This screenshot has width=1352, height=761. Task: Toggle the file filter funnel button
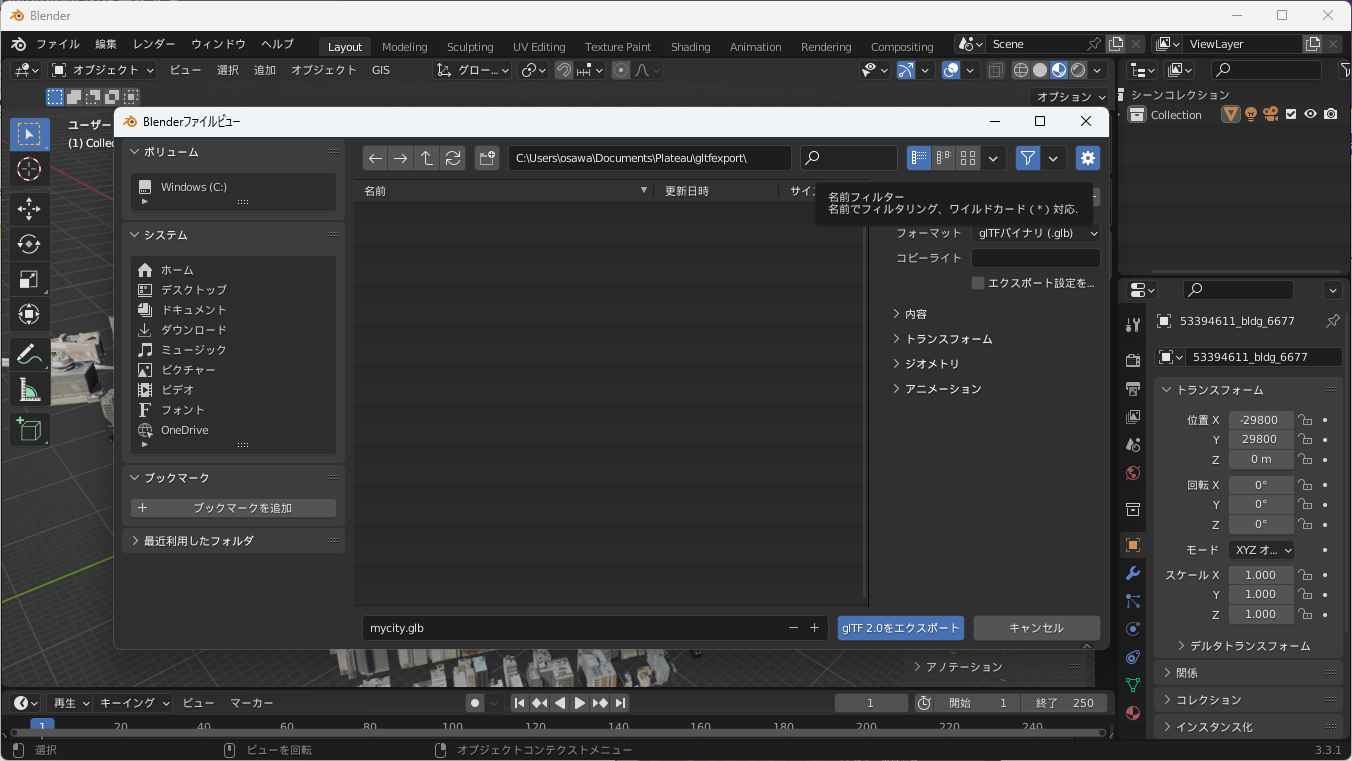[1028, 158]
